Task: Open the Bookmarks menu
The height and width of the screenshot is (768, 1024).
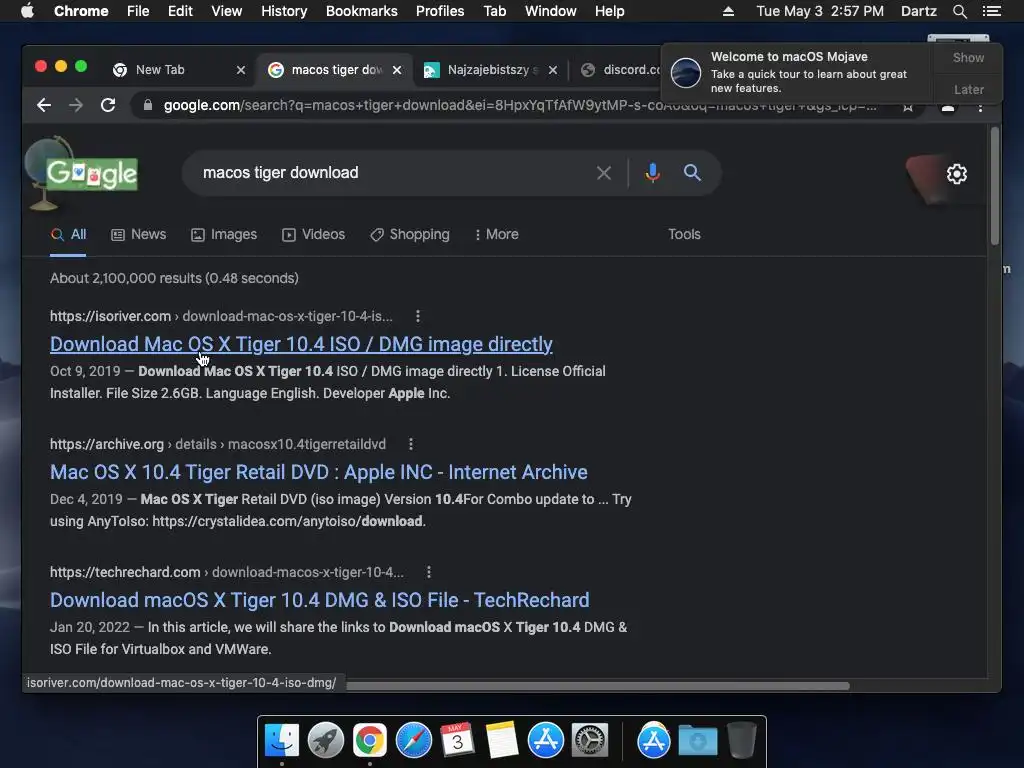Action: [362, 11]
